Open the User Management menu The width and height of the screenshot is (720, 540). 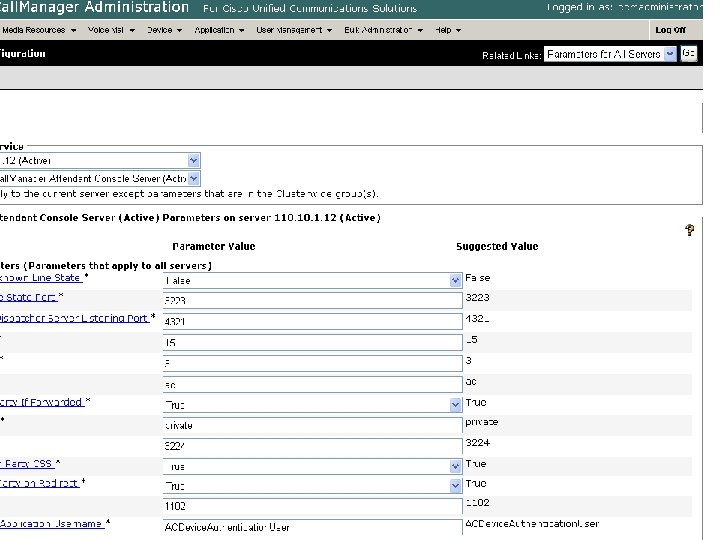[x=294, y=30]
